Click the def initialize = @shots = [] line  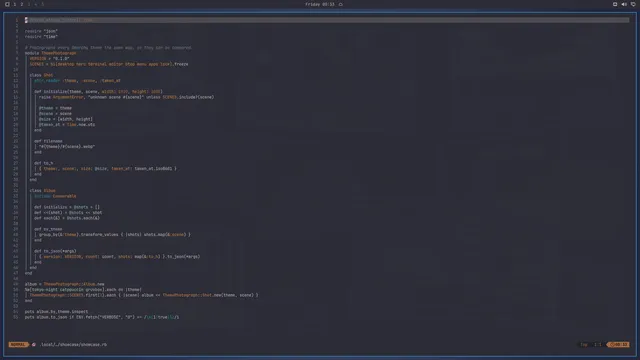tap(67, 207)
